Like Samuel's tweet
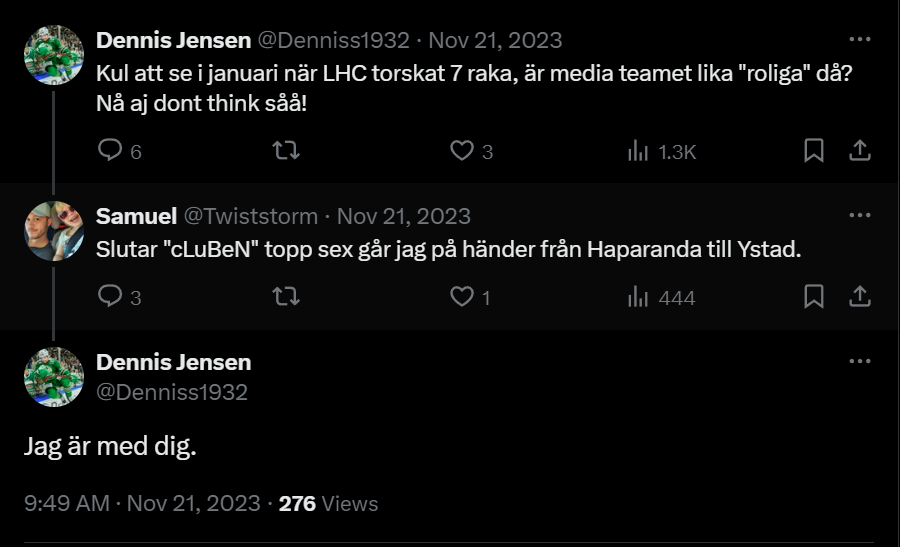900x547 pixels. tap(461, 297)
